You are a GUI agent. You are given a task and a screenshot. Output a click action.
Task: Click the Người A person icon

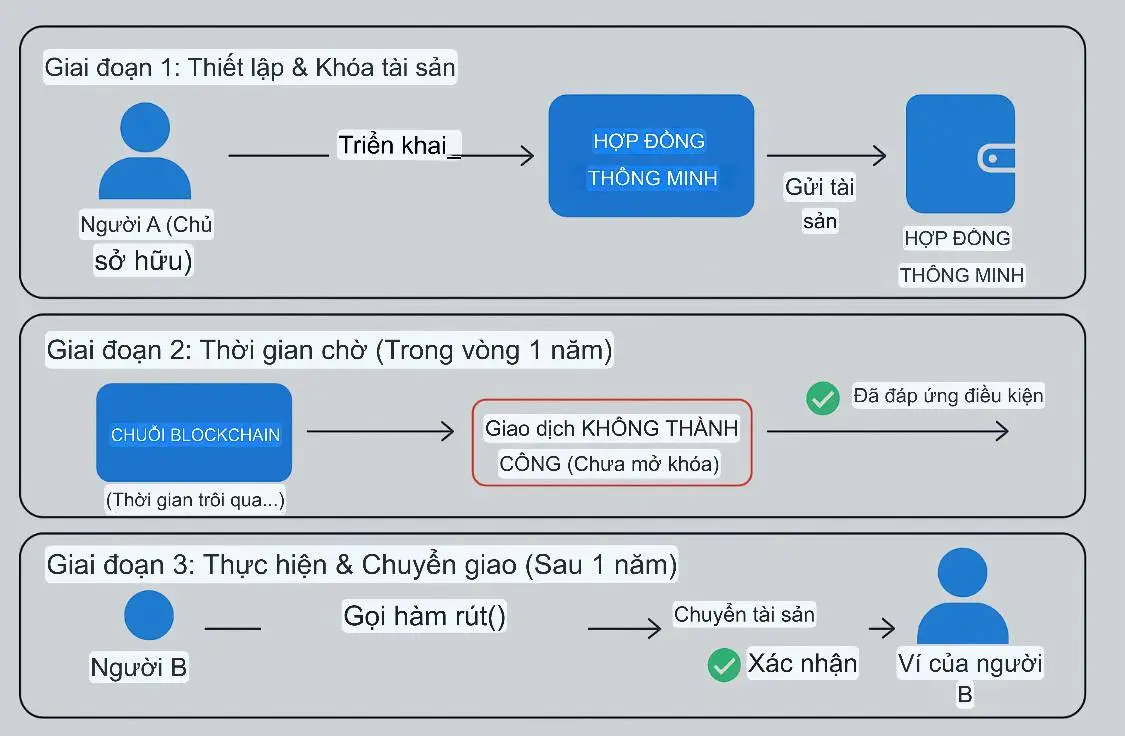(145, 150)
